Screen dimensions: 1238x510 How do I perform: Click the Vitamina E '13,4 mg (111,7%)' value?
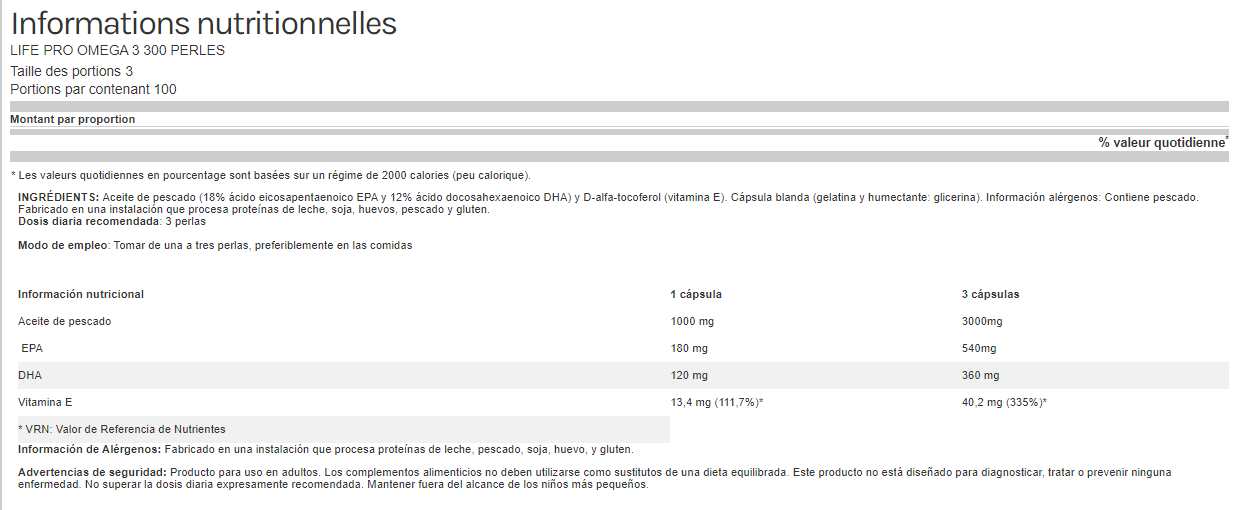717,402
